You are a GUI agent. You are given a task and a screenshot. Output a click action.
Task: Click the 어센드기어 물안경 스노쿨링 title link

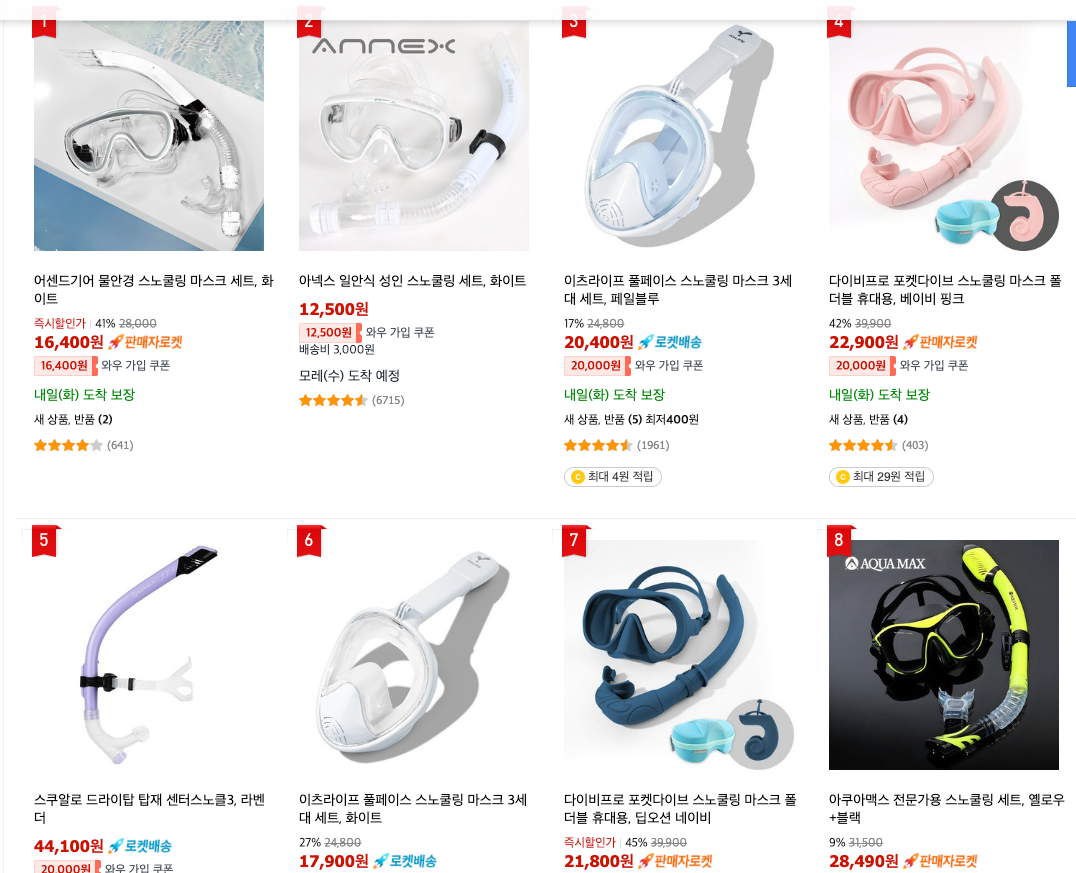[154, 290]
